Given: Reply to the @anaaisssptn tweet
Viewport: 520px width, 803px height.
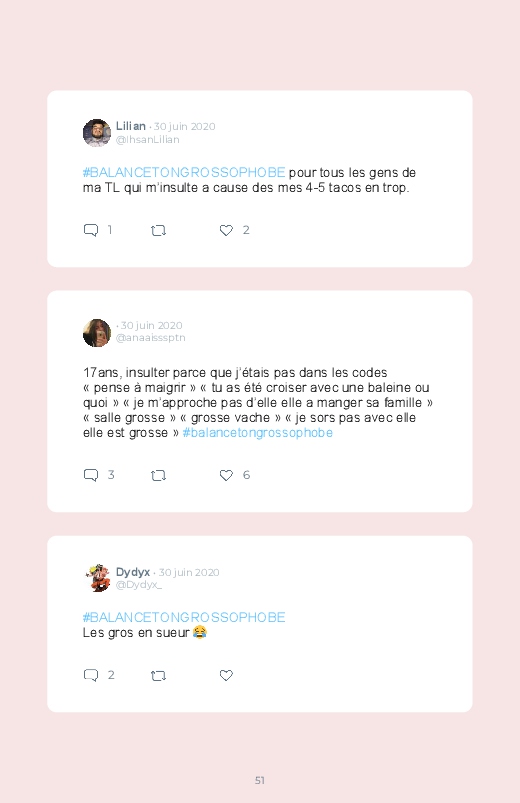Looking at the screenshot, I should coord(91,475).
